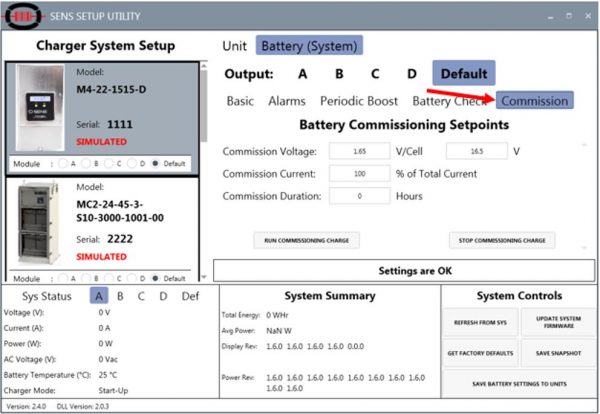The image size is (600, 414).
Task: Show Sys Status for Def output
Action: (190, 296)
